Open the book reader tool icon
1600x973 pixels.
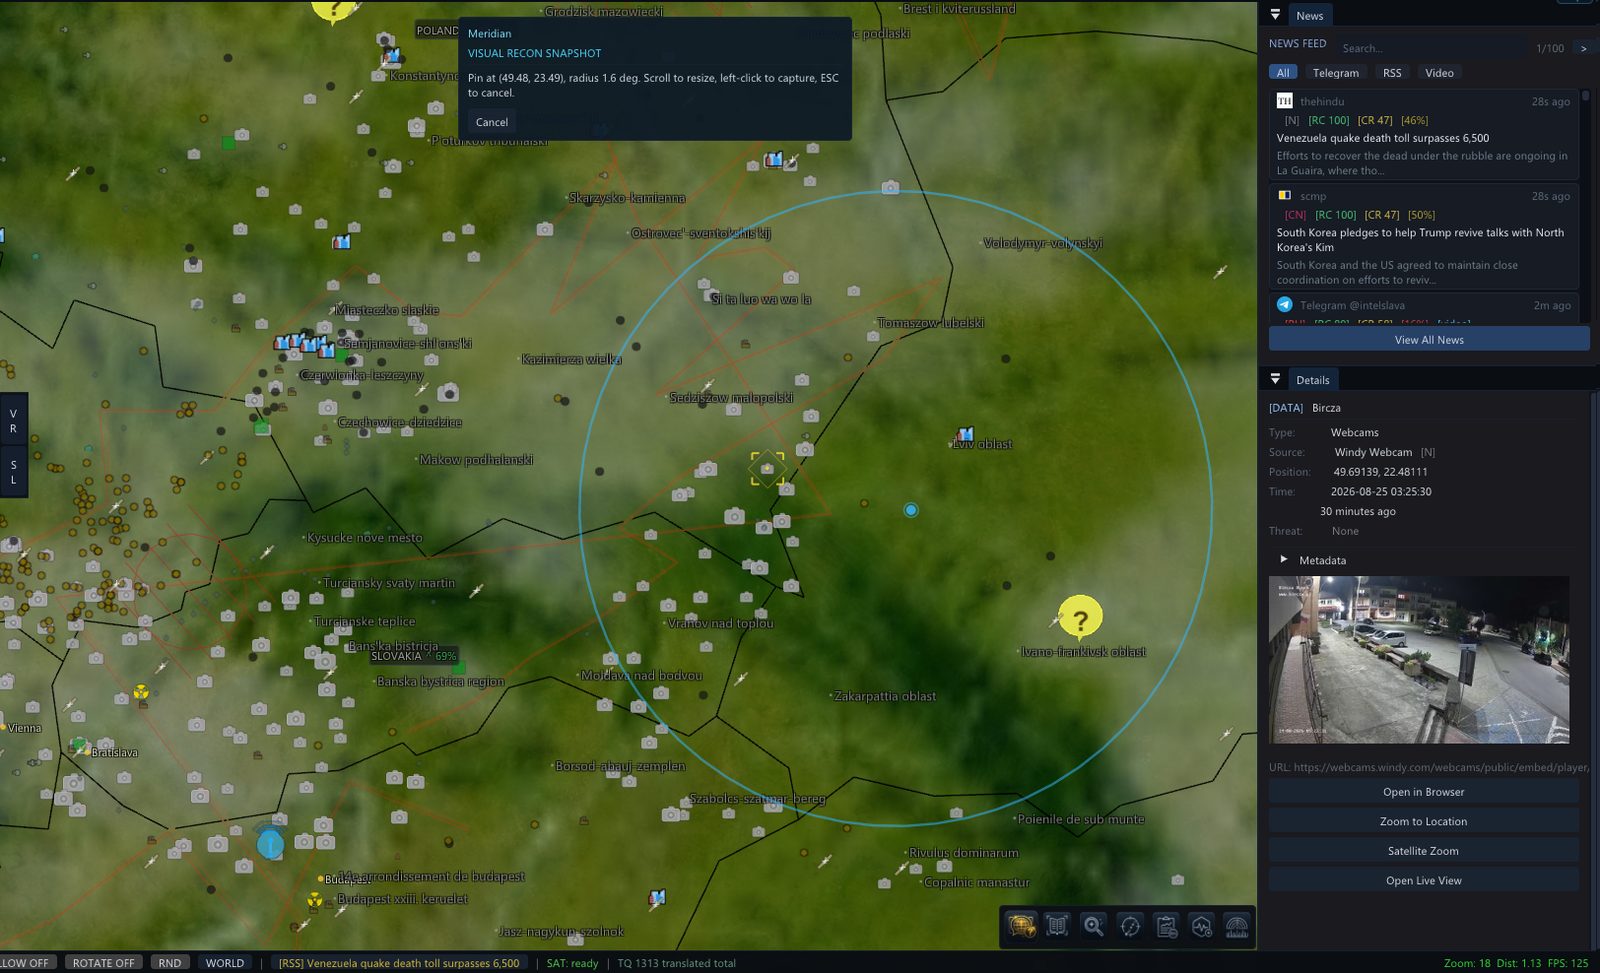(1057, 926)
